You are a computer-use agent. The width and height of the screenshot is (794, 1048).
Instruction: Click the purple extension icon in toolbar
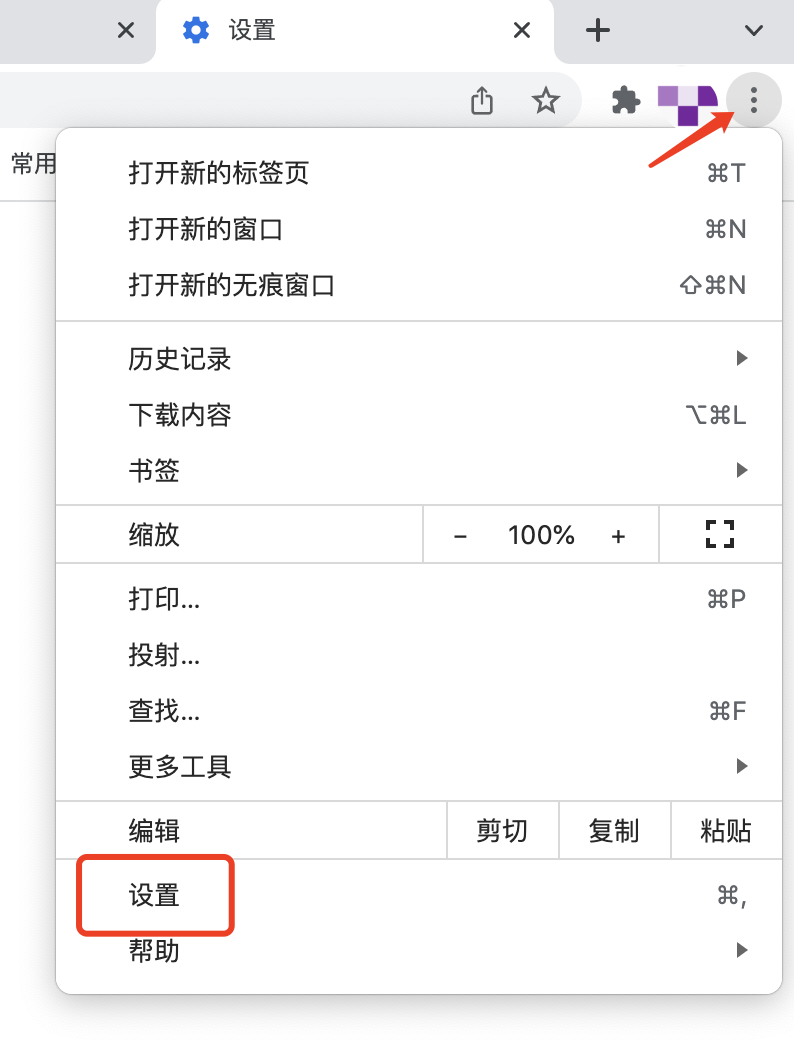(687, 103)
